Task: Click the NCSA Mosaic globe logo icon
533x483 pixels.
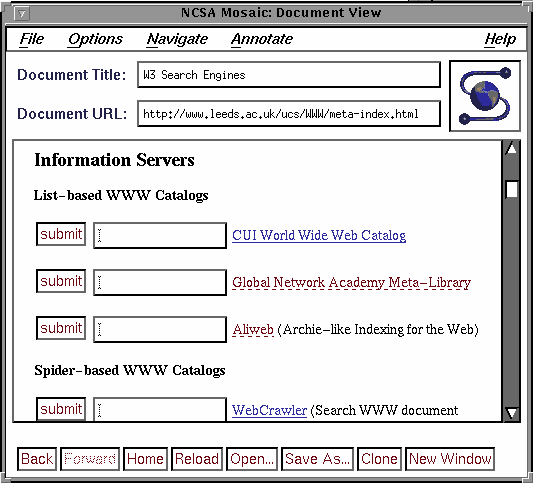Action: coord(485,96)
